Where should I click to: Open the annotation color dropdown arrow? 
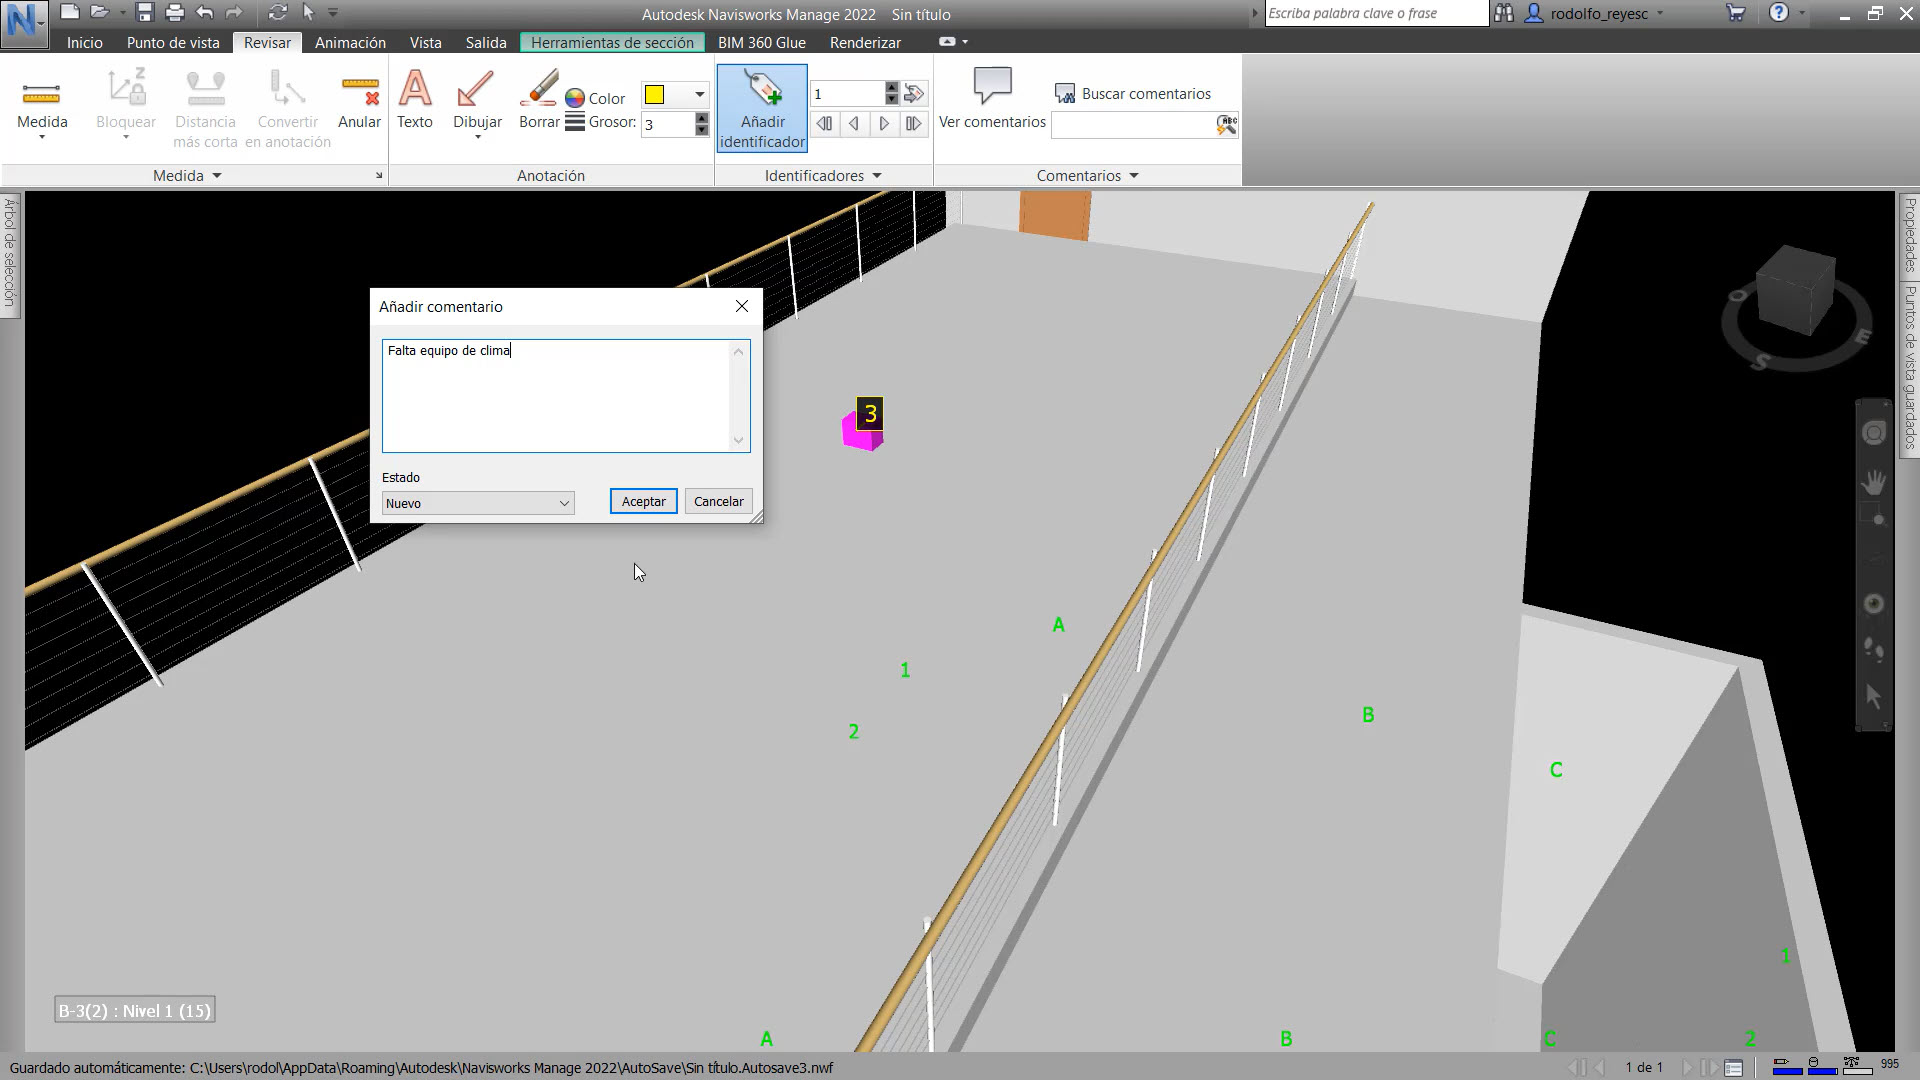[x=697, y=95]
